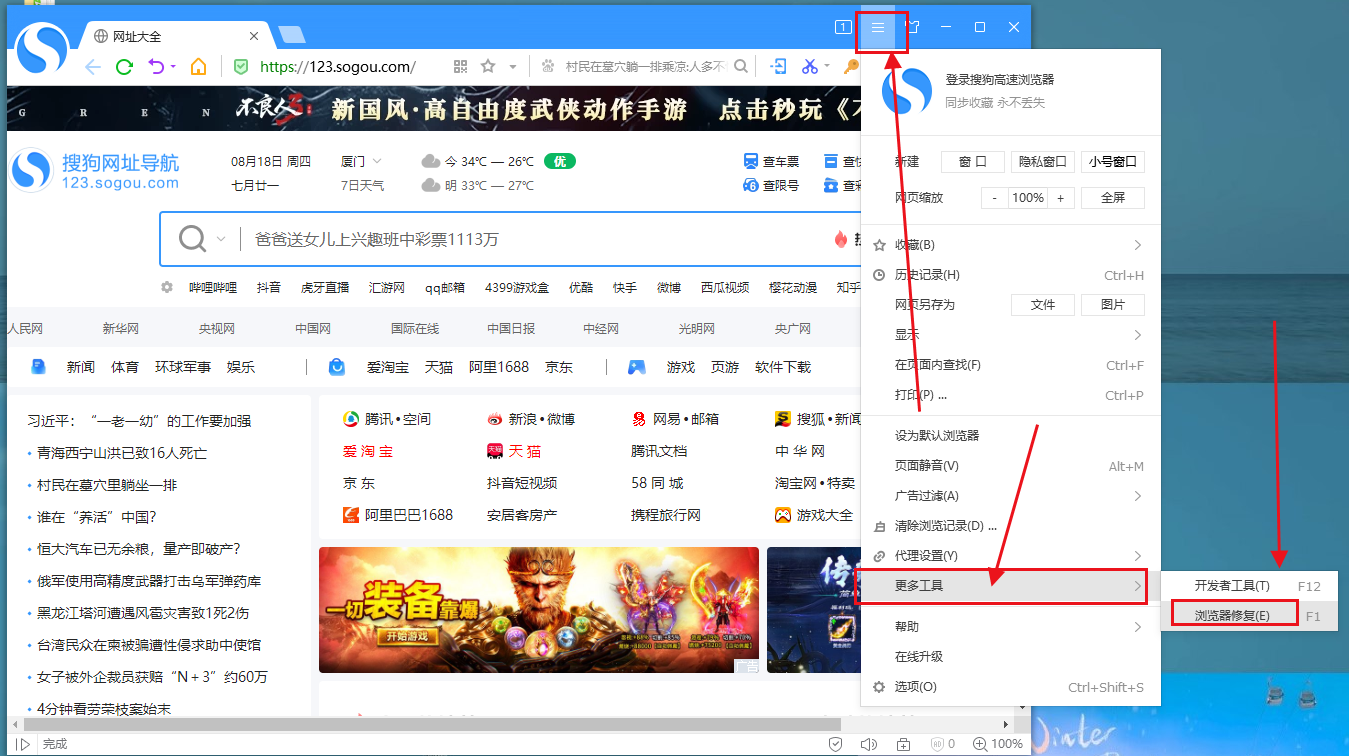Click the tab count icon showing 1
Image resolution: width=1349 pixels, height=756 pixels.
[x=843, y=27]
